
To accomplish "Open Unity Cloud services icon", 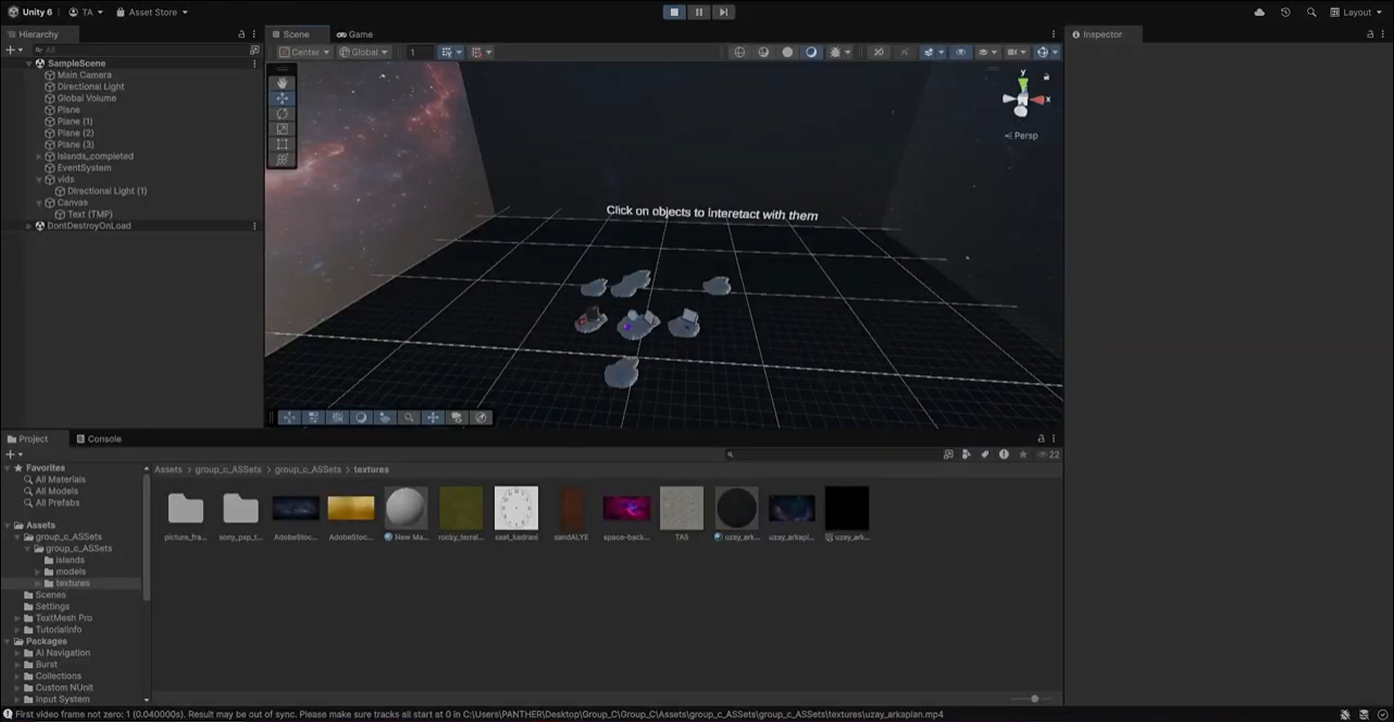I will (1259, 12).
